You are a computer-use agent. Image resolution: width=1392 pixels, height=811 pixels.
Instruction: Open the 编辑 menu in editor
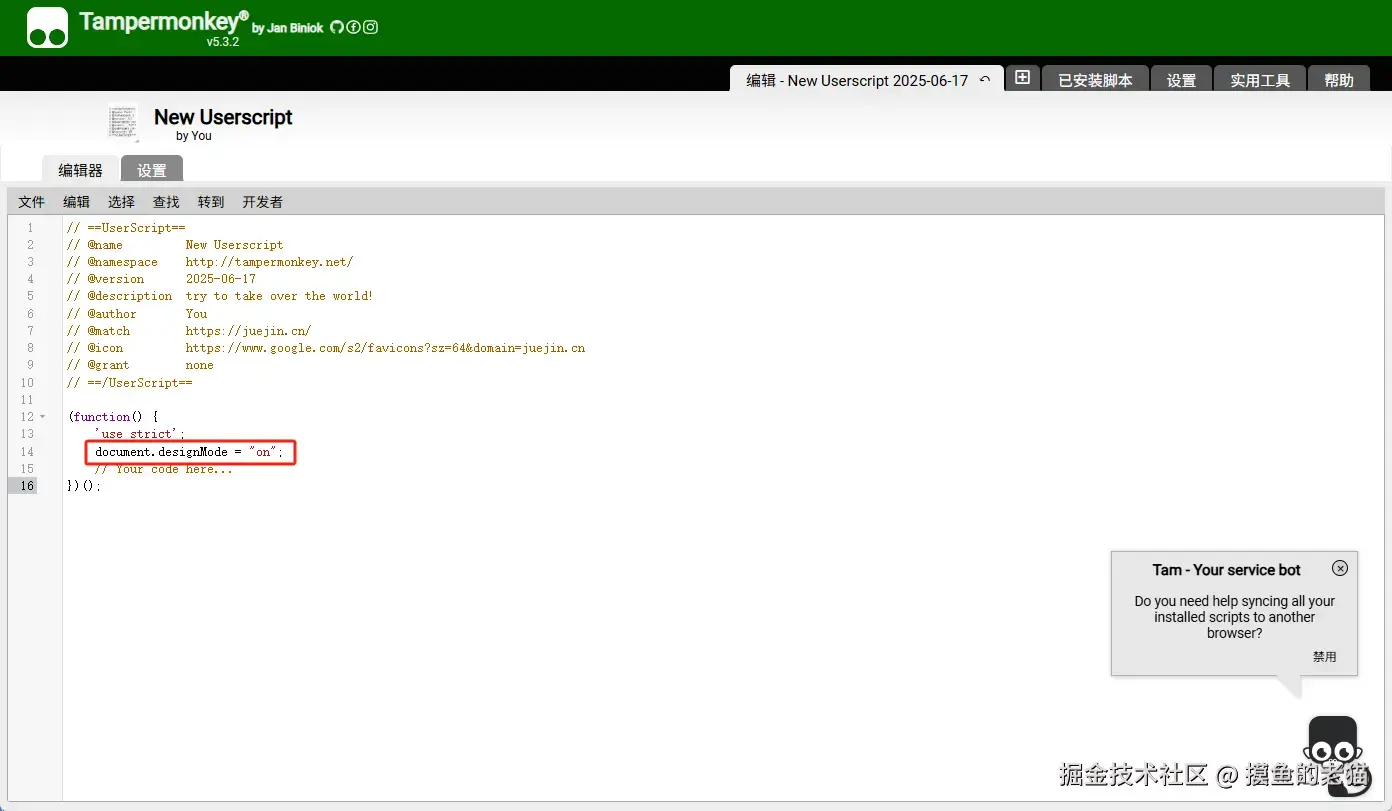coord(77,202)
